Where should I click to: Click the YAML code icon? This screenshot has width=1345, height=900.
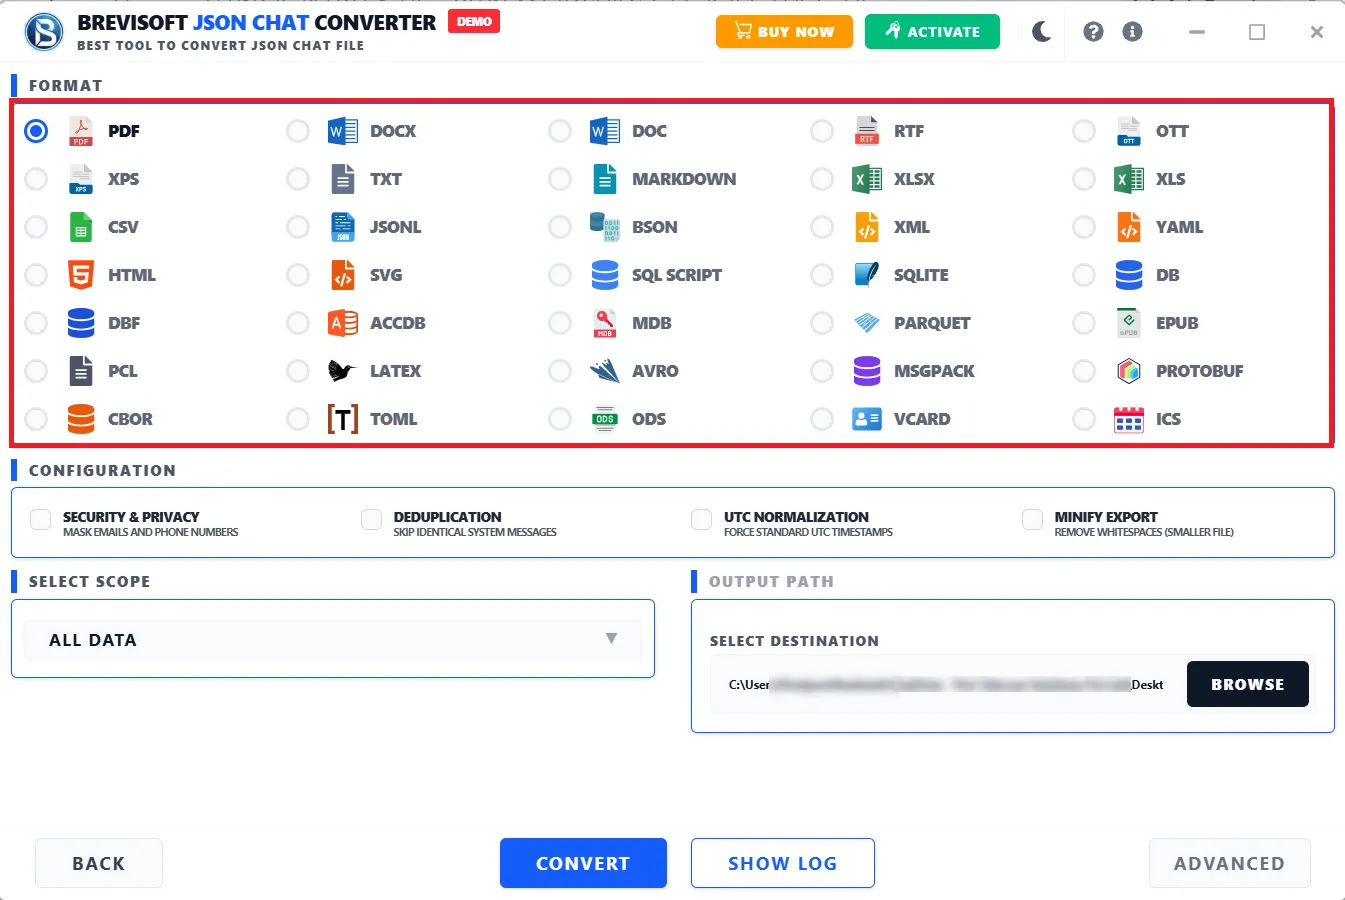[1129, 227]
